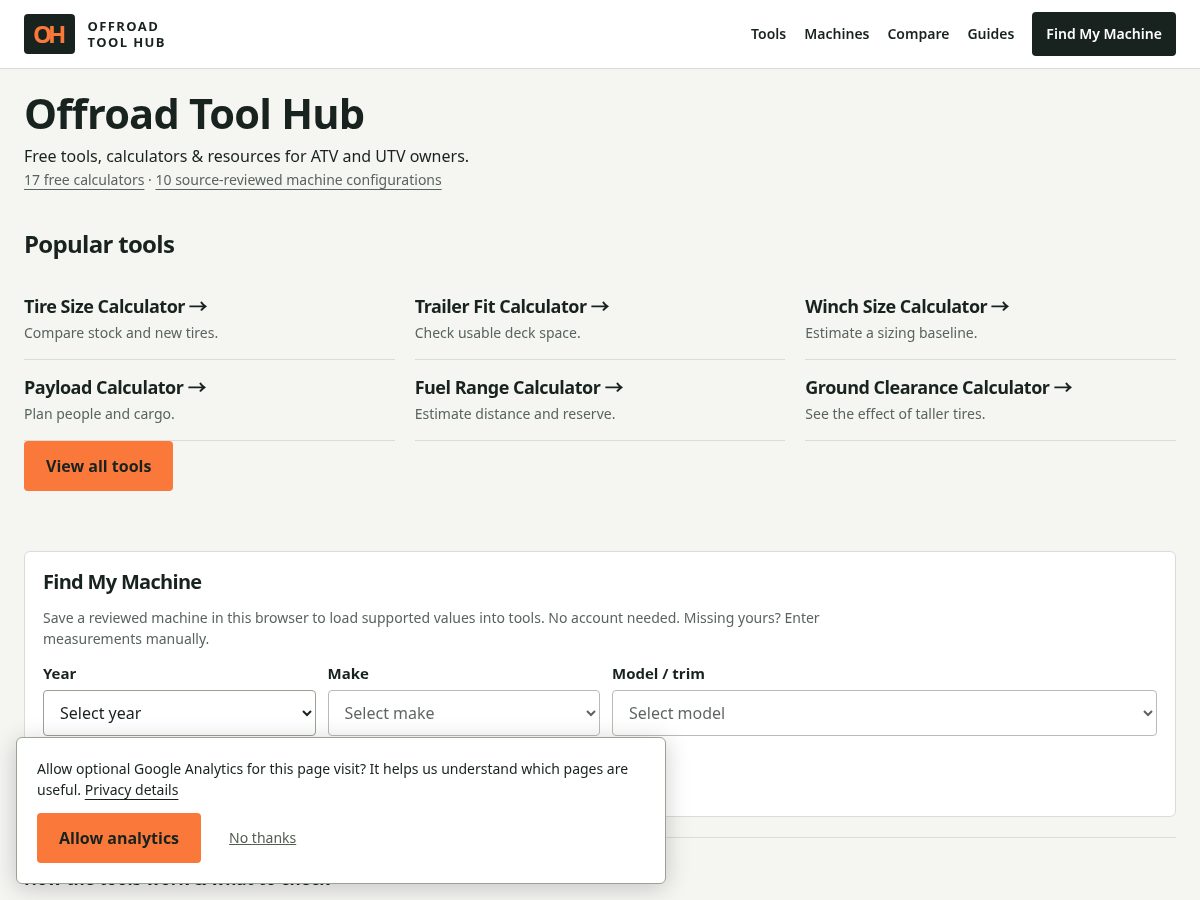This screenshot has height=900, width=1200.
Task: Go to the Machines nav item
Action: point(836,34)
